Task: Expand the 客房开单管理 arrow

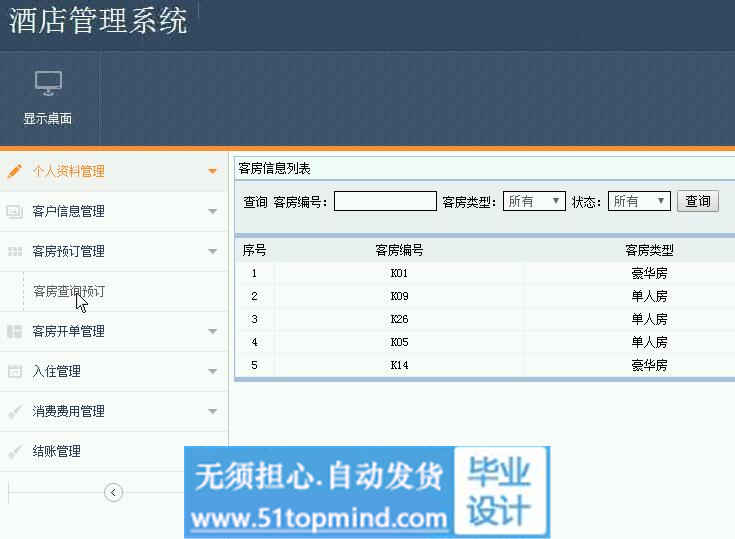Action: tap(212, 331)
